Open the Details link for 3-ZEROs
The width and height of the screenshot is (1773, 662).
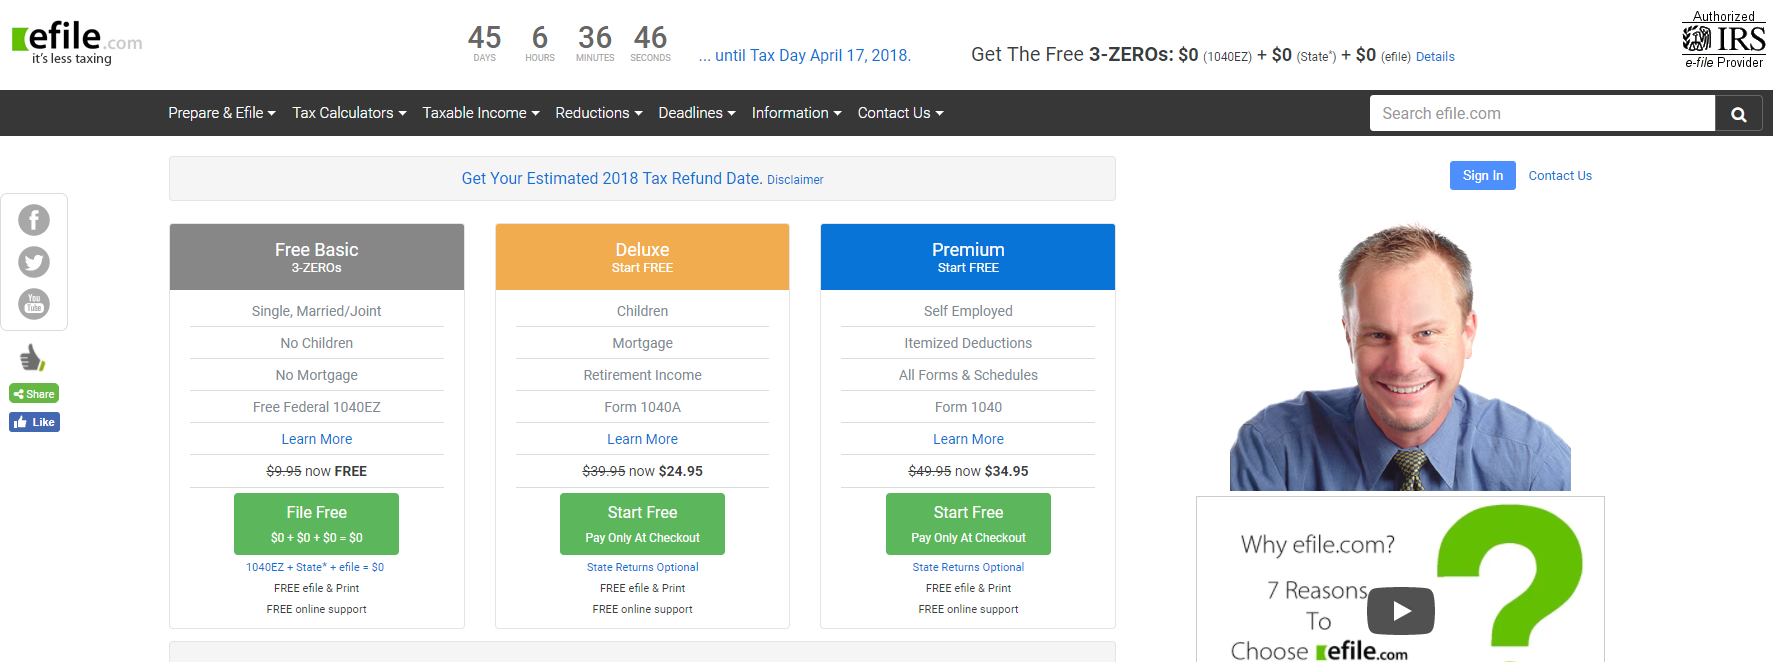click(x=1435, y=57)
